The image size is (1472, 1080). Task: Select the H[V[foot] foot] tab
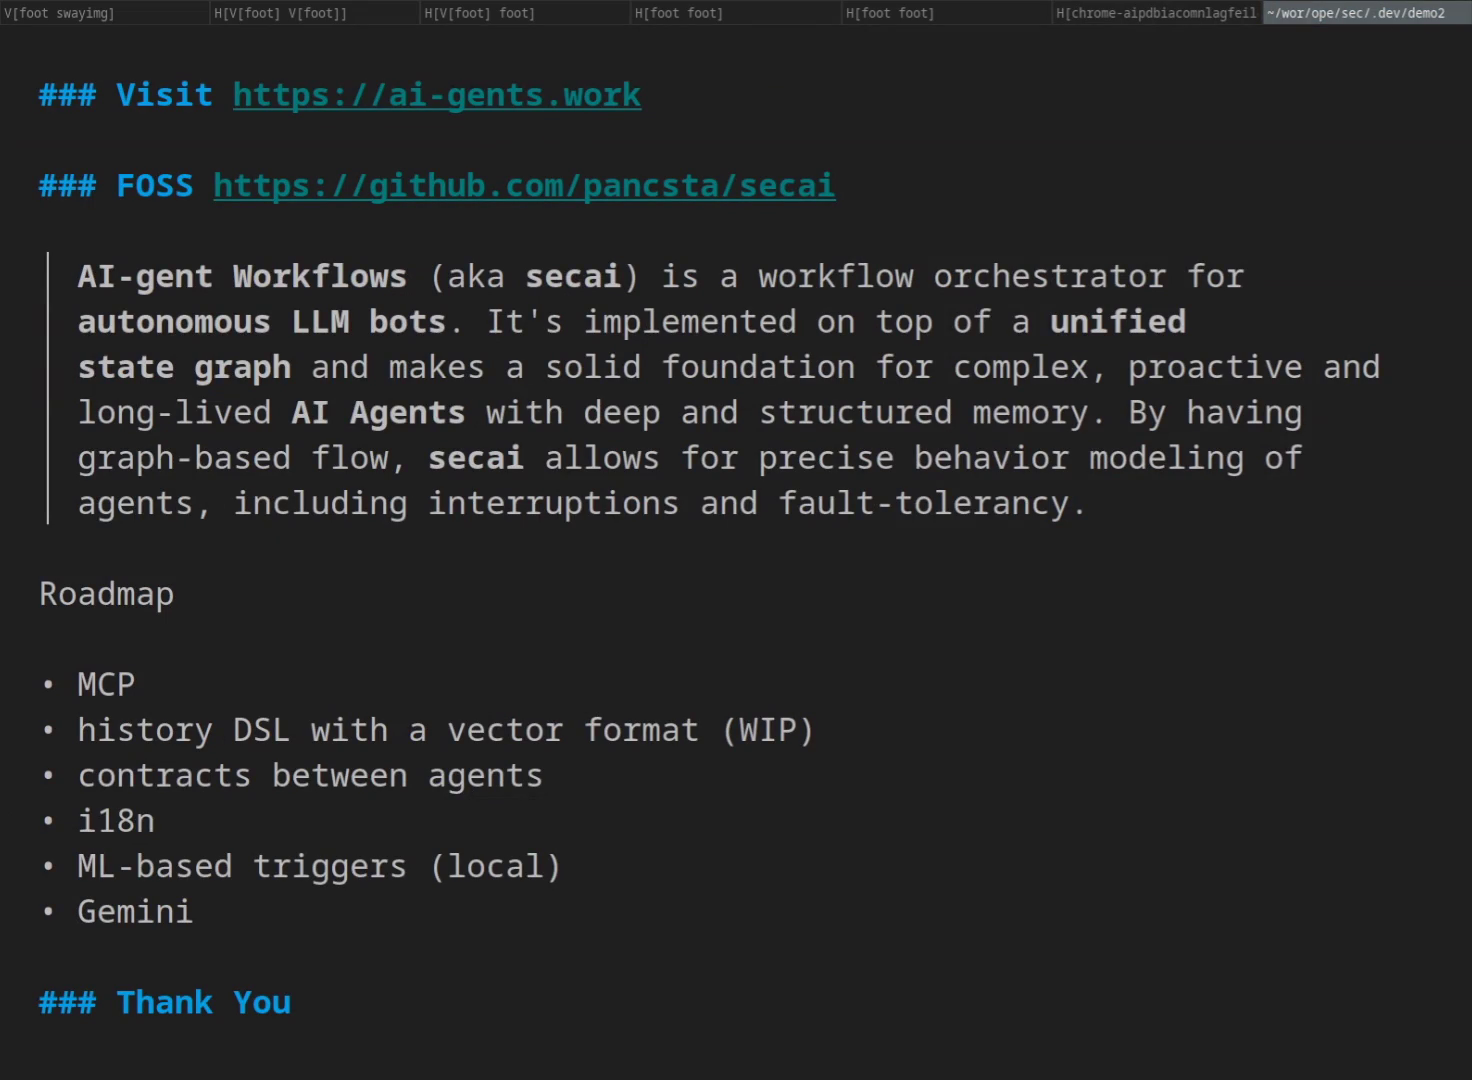point(479,13)
